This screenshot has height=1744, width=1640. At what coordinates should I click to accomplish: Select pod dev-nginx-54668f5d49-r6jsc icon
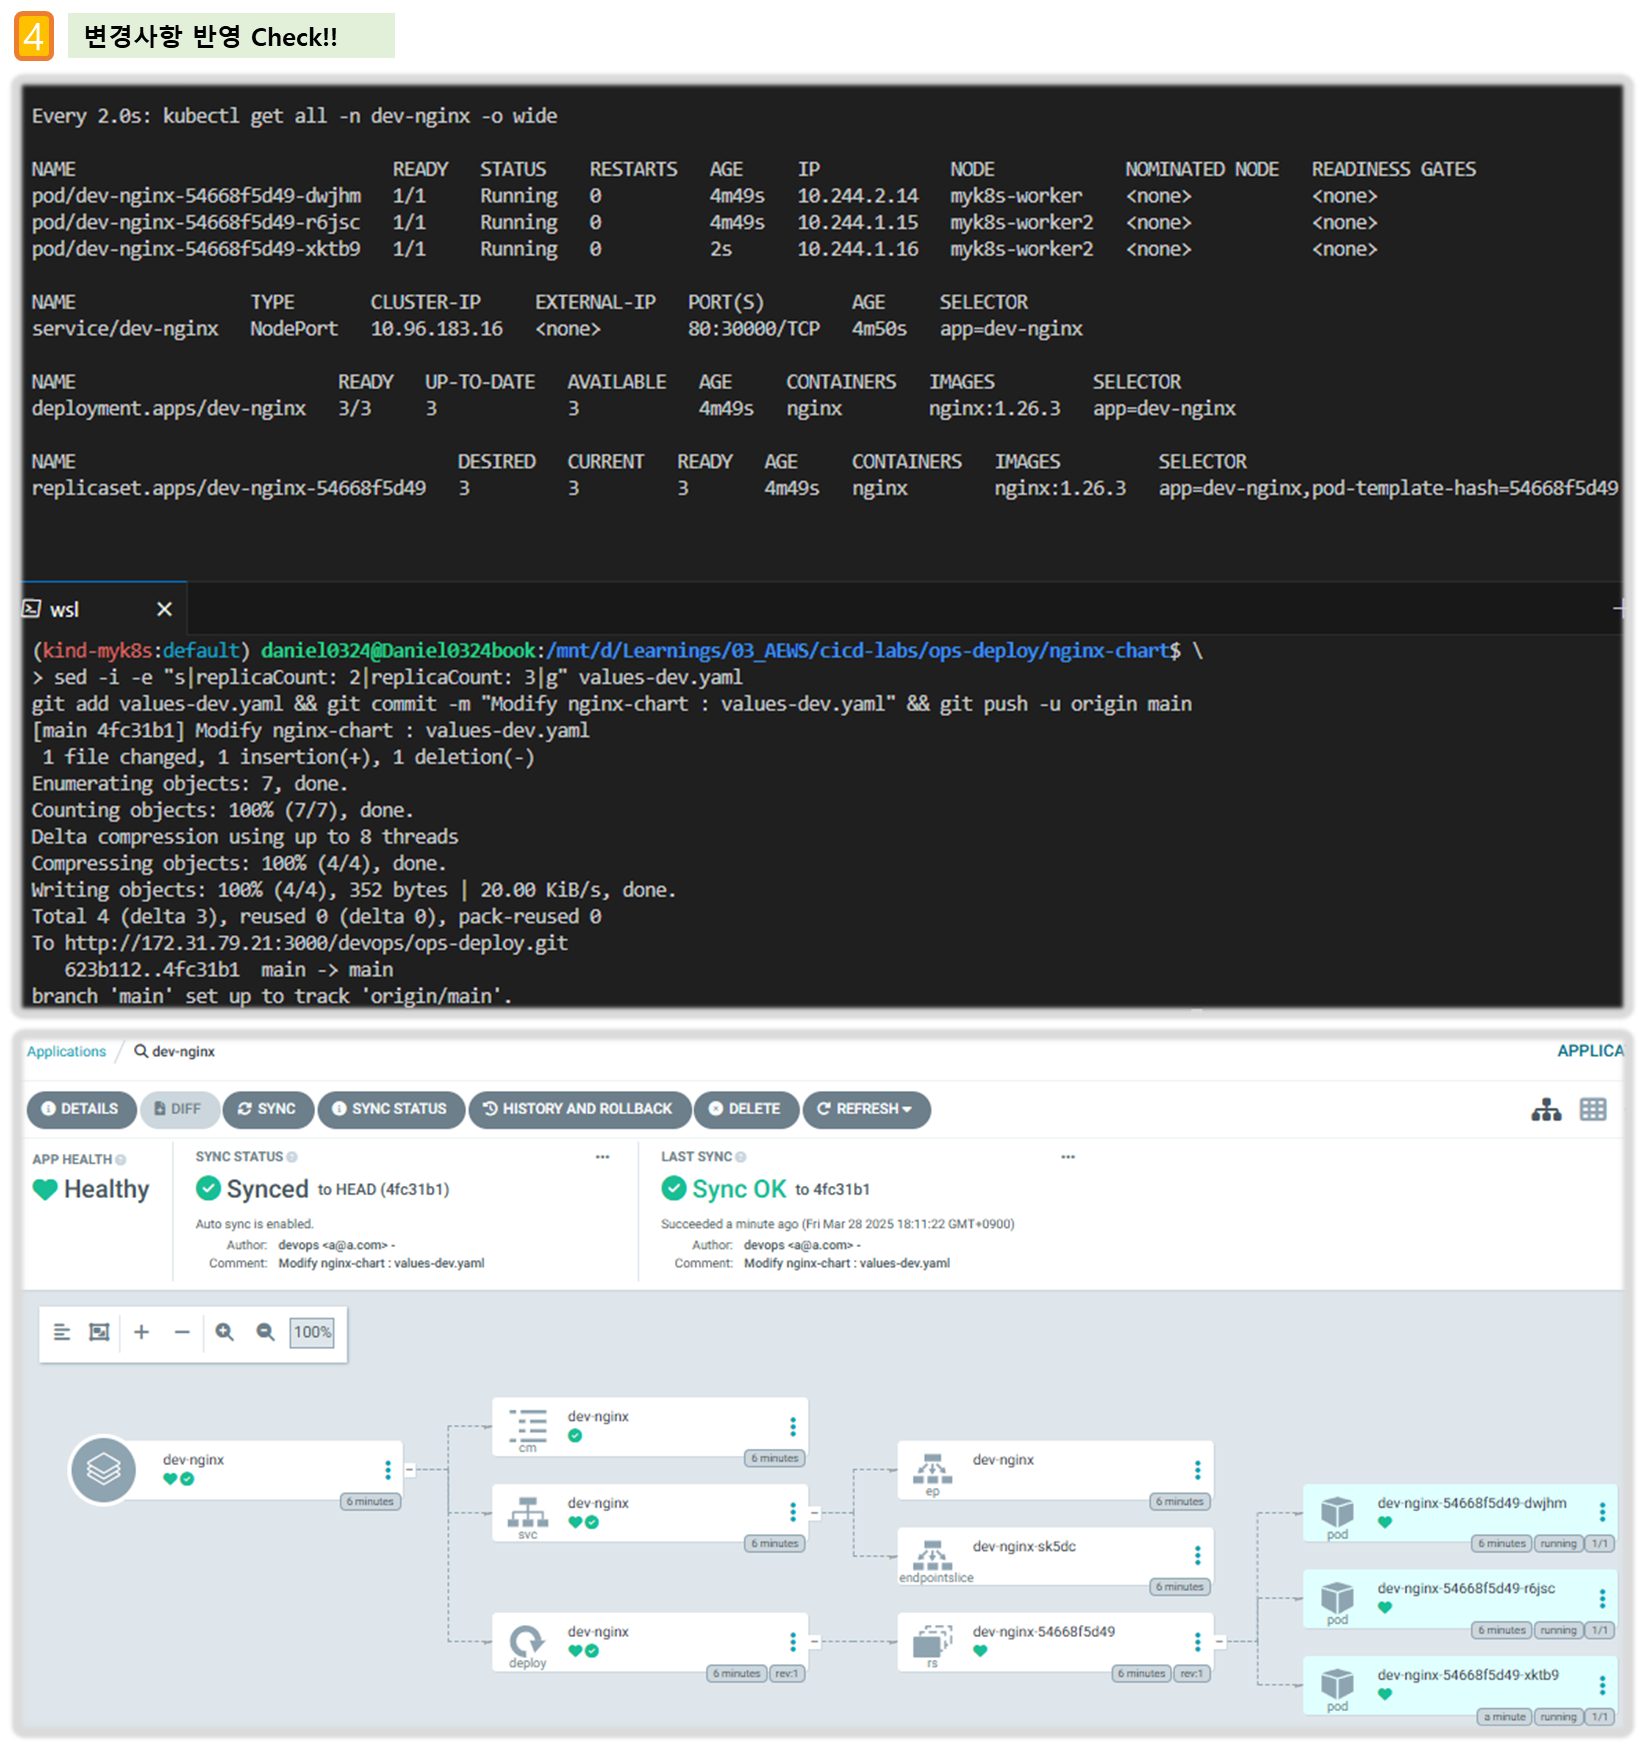tap(1337, 1598)
